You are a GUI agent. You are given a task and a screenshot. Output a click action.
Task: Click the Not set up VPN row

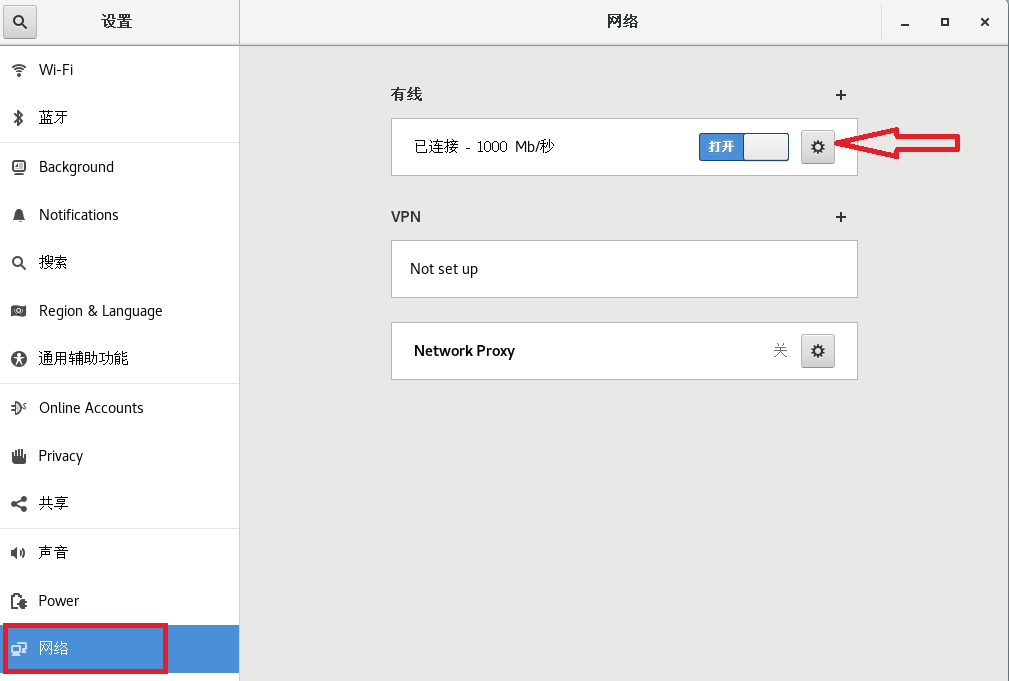pyautogui.click(x=623, y=268)
